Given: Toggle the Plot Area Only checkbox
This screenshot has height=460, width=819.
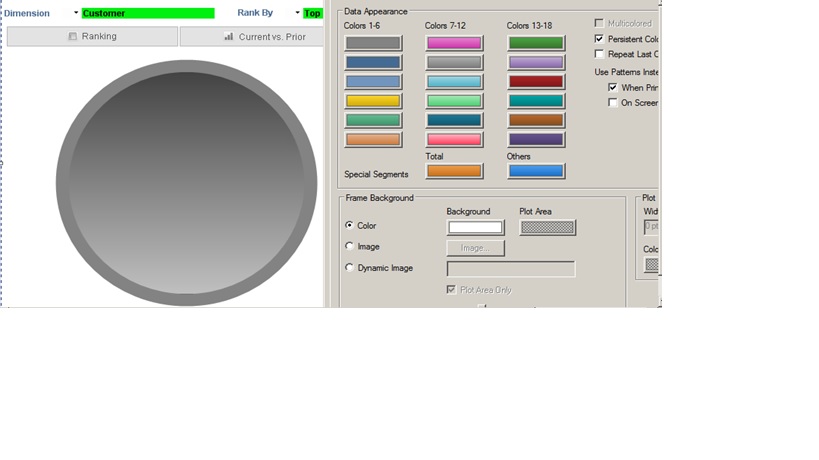Looking at the screenshot, I should click(451, 289).
